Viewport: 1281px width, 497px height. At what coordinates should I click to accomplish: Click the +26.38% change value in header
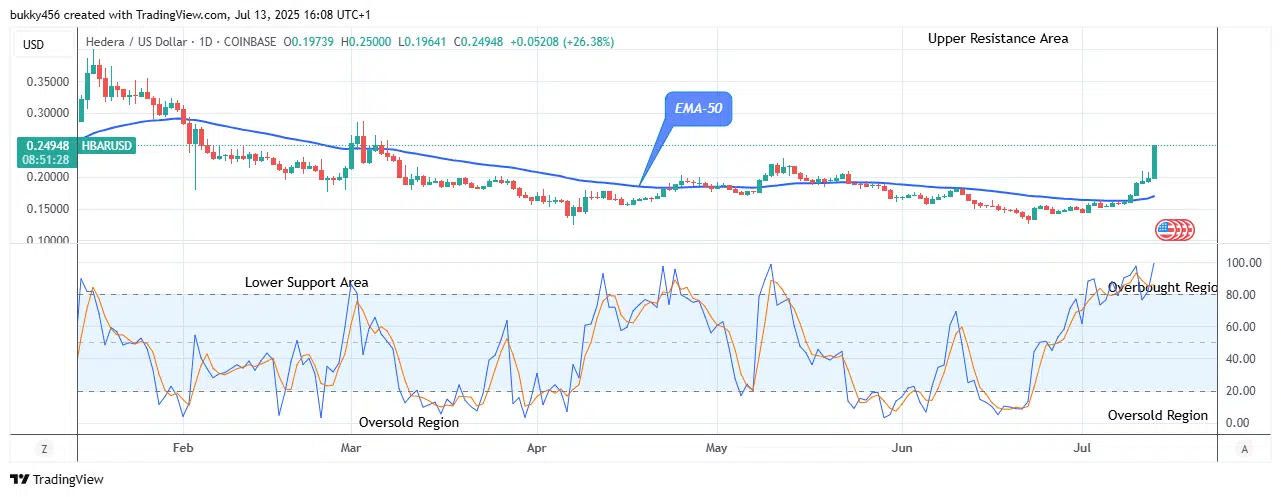coord(576,42)
